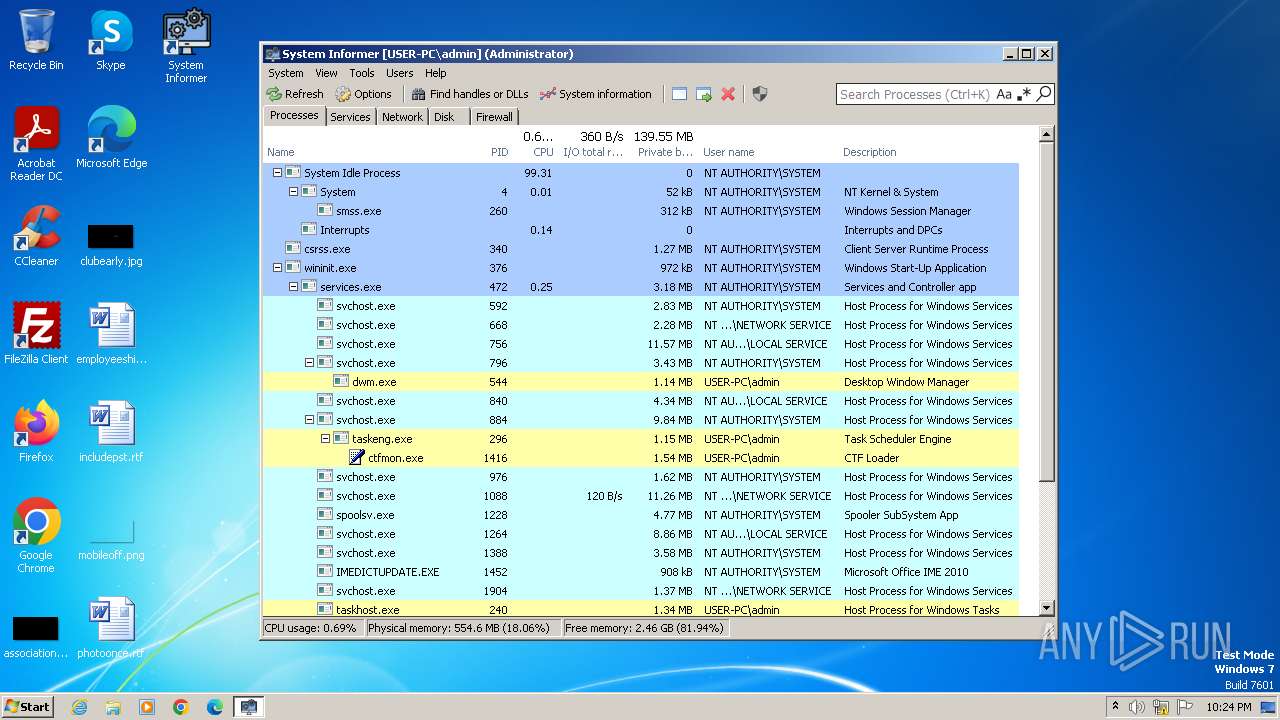Sort by Private bytes column header
Screen dimensions: 1280x720
[665, 152]
